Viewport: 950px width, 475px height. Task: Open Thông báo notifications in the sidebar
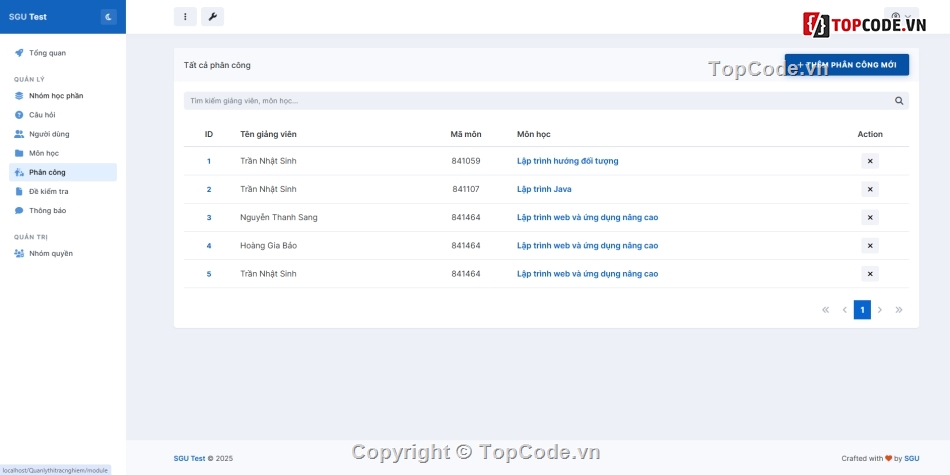point(47,211)
